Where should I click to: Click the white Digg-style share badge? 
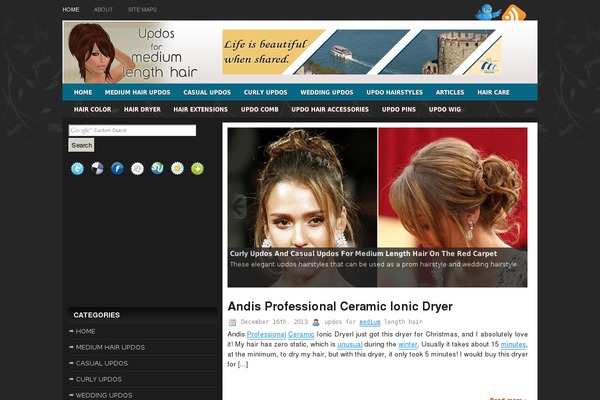coord(137,168)
